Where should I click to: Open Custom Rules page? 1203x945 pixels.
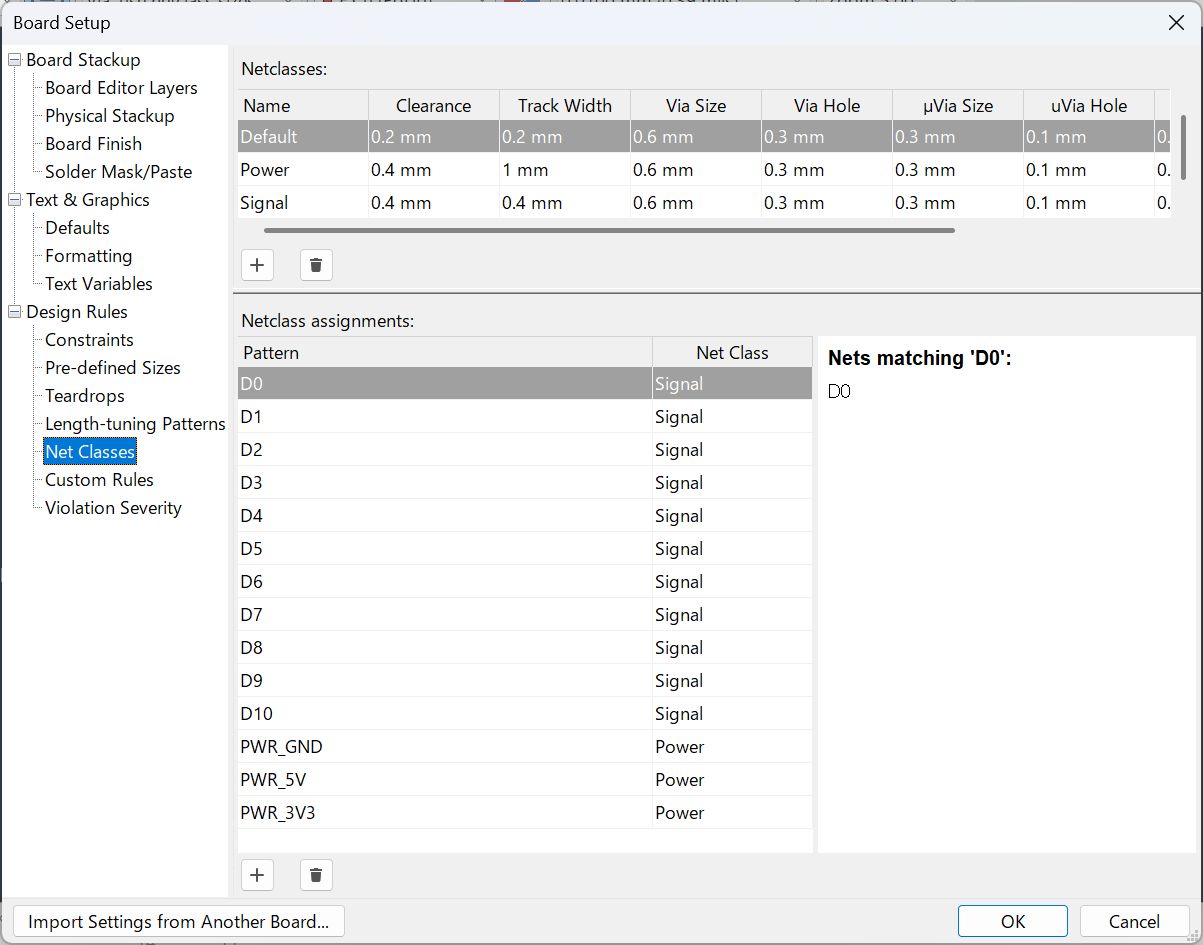coord(99,480)
